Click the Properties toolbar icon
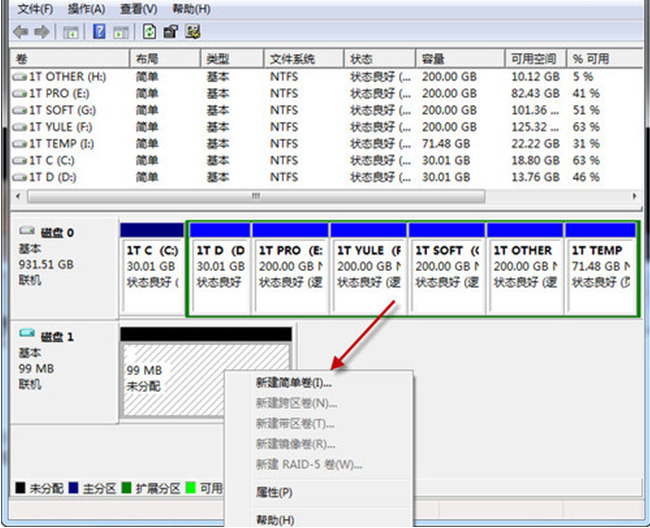This screenshot has height=528, width=650. point(171,32)
